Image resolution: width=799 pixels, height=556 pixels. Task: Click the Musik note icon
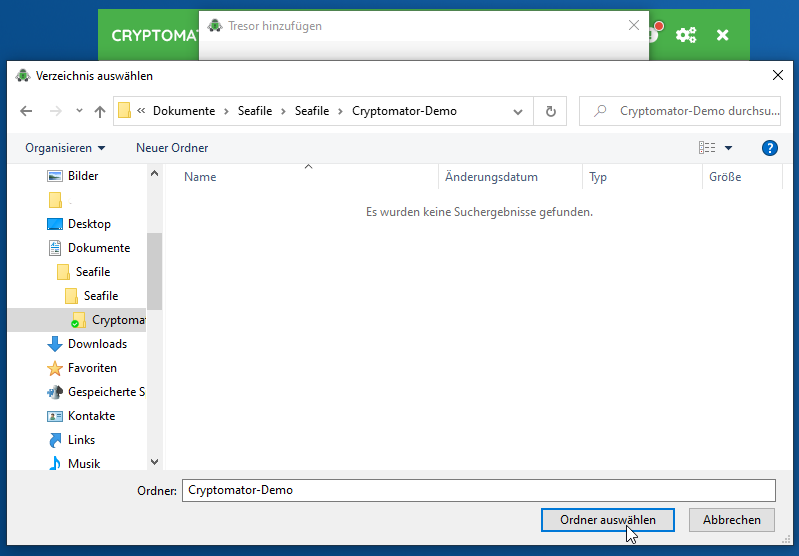tap(55, 464)
